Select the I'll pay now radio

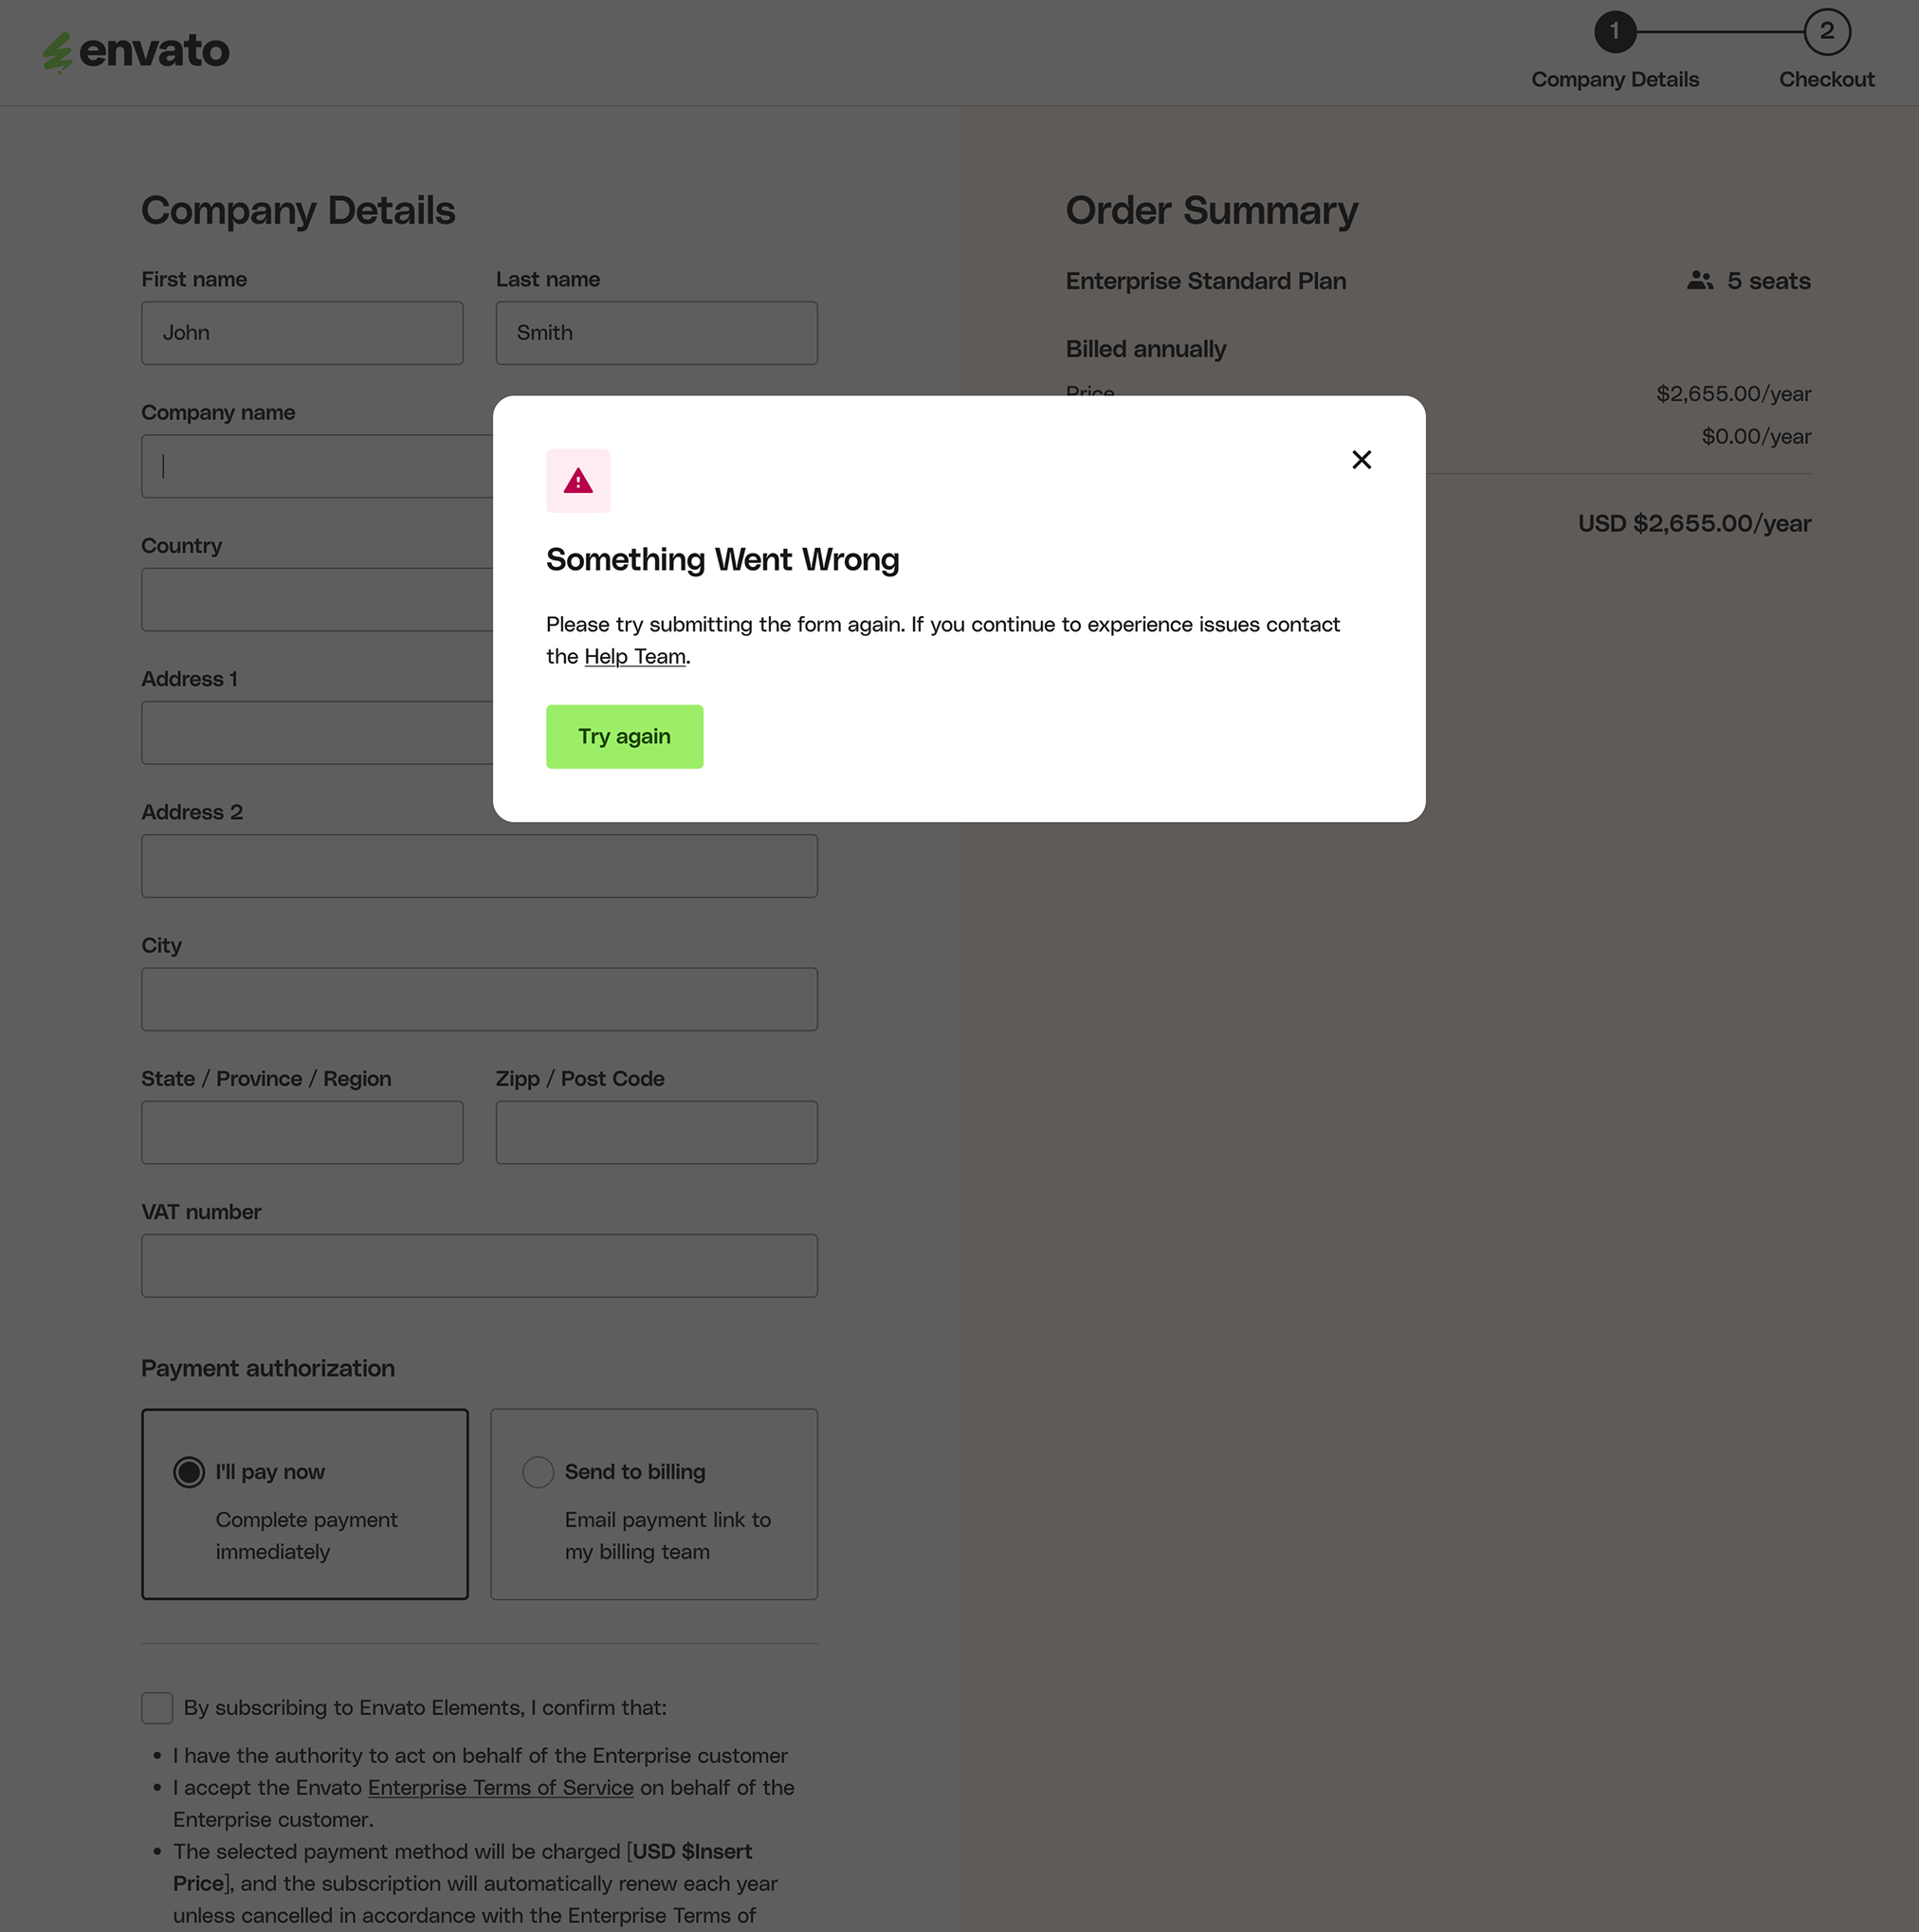189,1472
